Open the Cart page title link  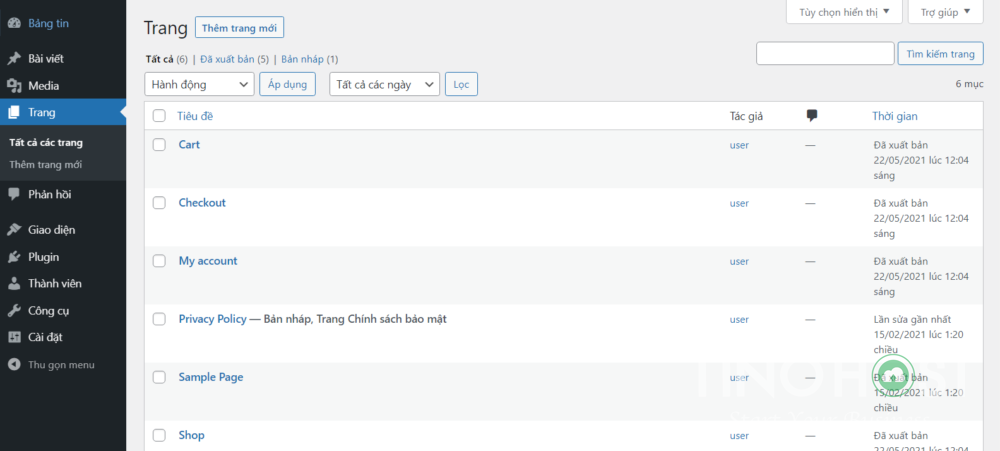click(189, 145)
